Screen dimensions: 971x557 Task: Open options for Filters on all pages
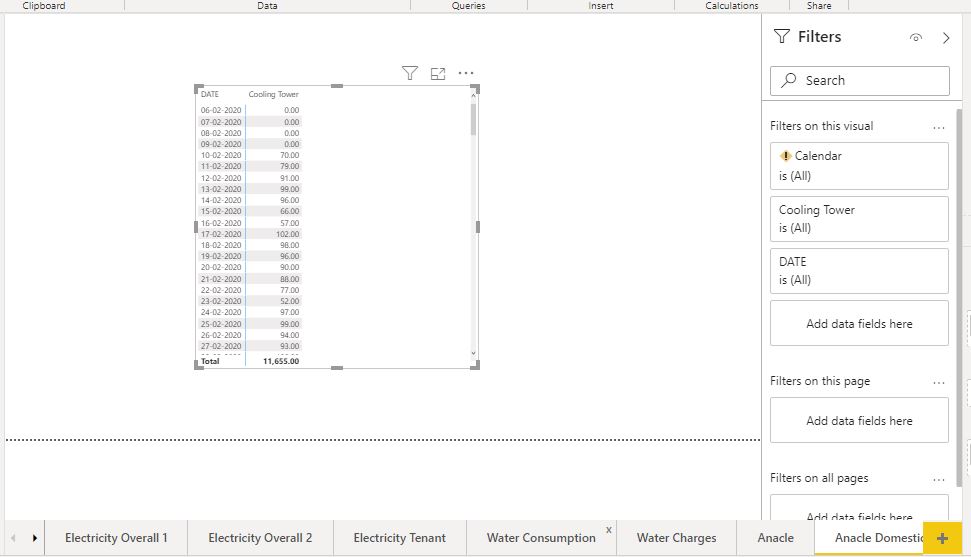click(x=939, y=479)
